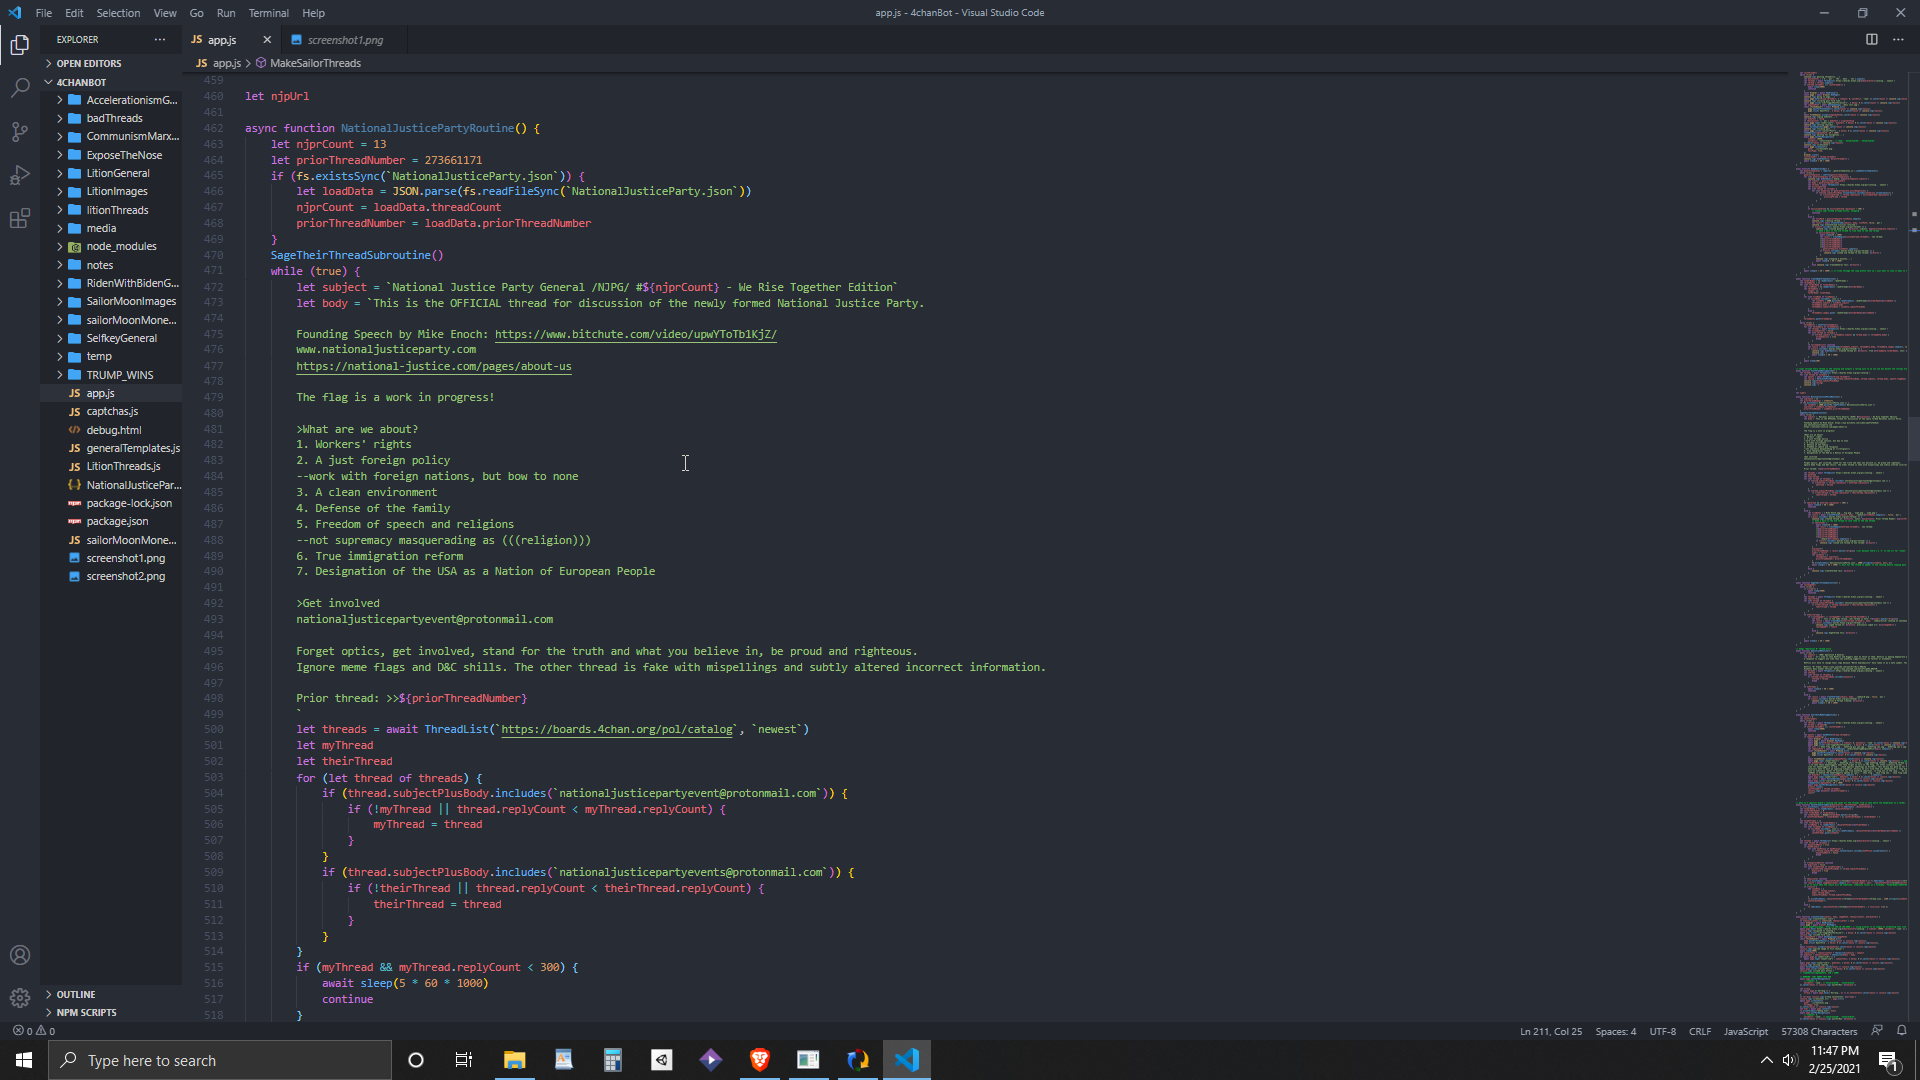Screen dimensions: 1920x1080
Task: Click the editor minimap code overview
Action: click(x=1852, y=545)
